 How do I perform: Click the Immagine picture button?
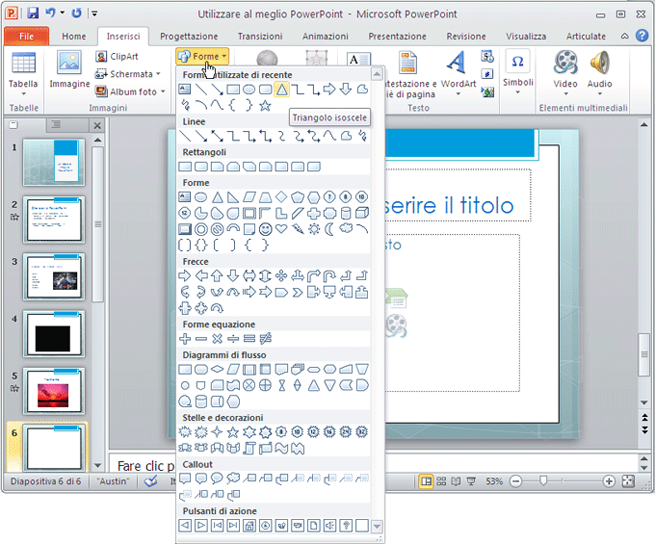click(69, 69)
